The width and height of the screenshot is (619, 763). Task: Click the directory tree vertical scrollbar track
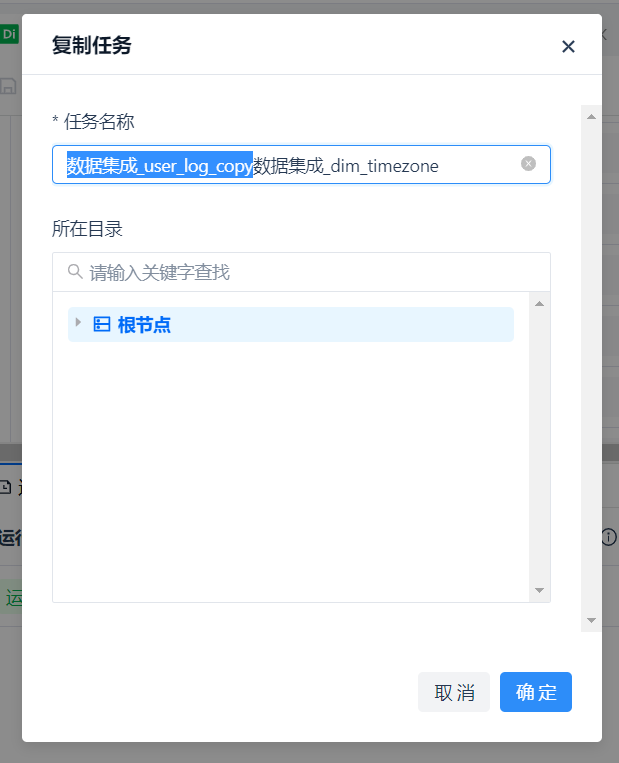point(539,450)
